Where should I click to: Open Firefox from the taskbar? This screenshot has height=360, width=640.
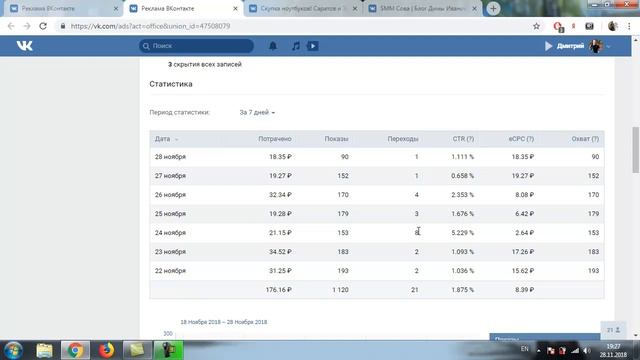[x=106, y=350]
